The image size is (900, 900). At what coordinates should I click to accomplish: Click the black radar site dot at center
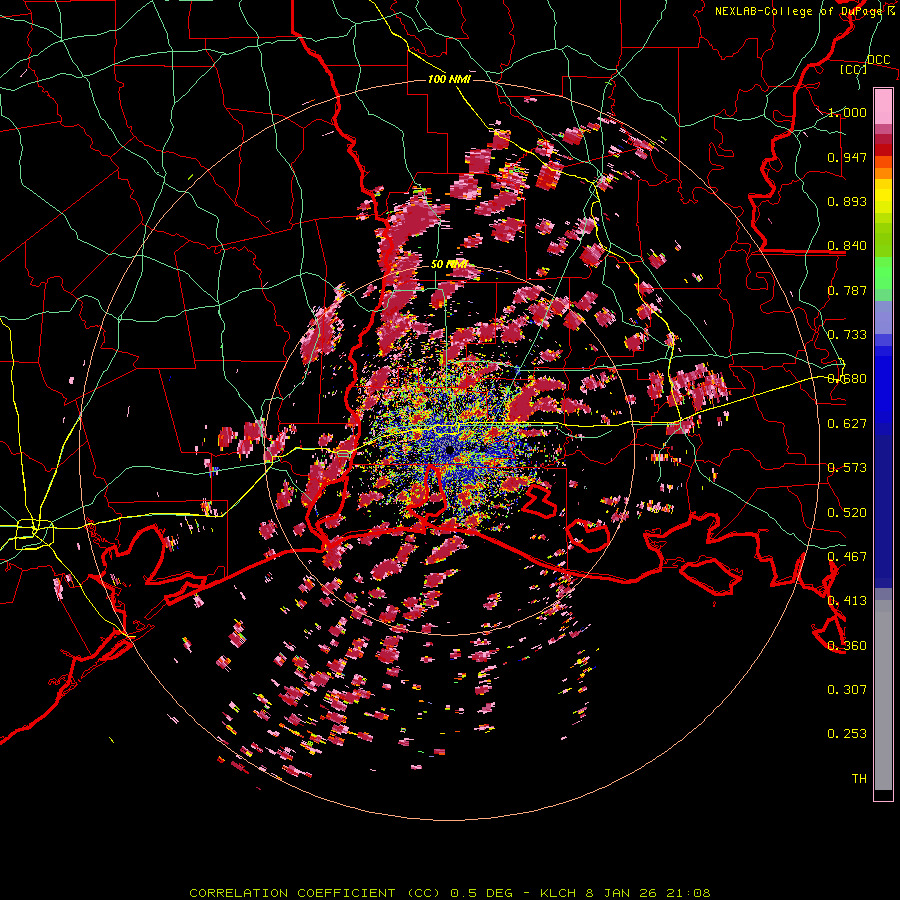[x=450, y=451]
